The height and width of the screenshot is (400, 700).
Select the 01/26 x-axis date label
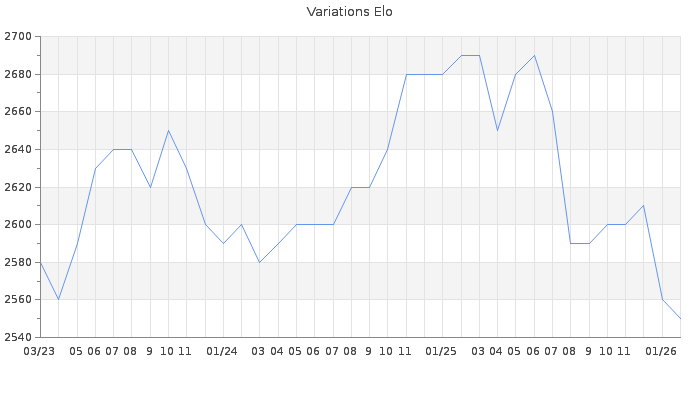[661, 351]
